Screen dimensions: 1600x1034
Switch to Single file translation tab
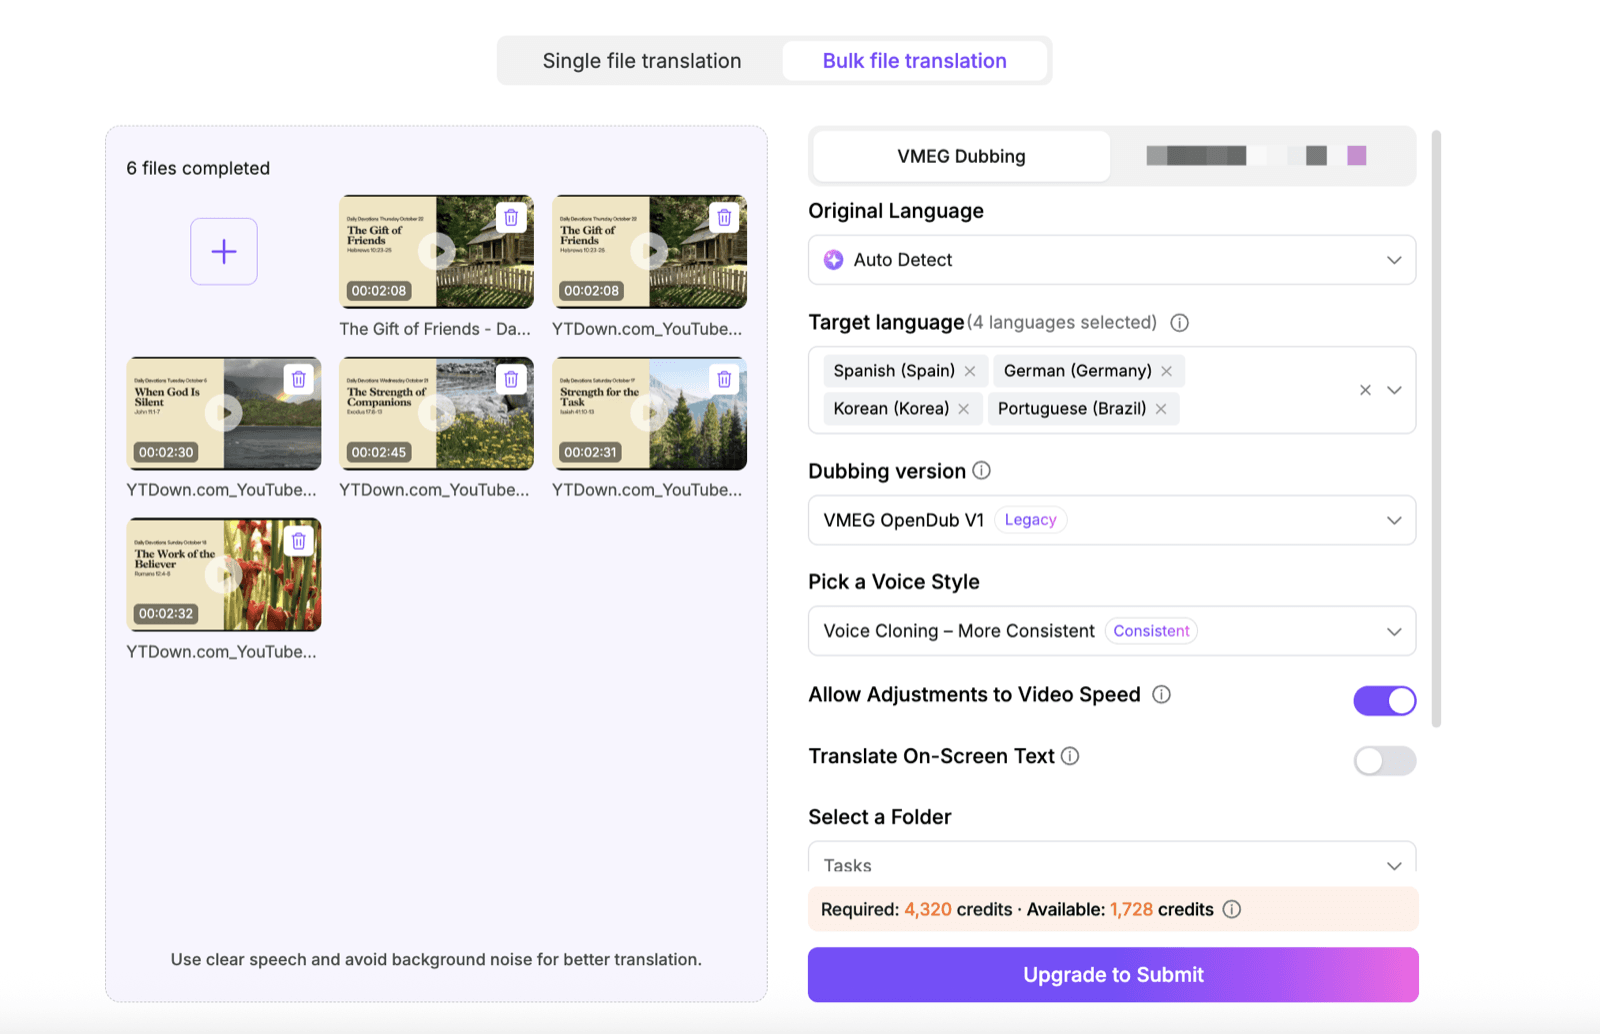642,61
